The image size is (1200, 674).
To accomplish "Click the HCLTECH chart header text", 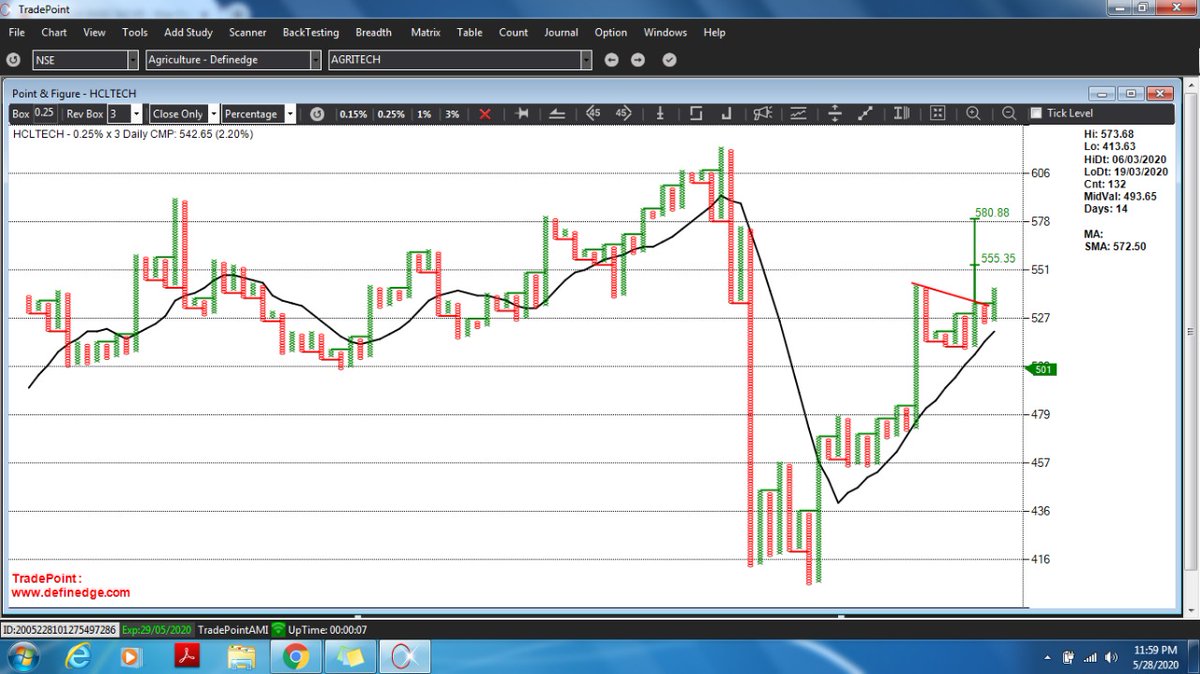I will (x=132, y=133).
